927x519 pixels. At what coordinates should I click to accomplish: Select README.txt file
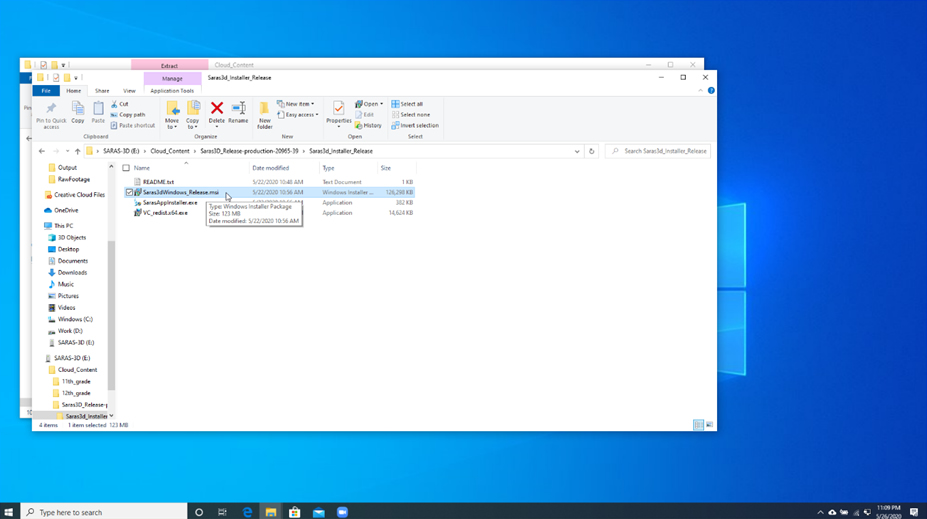(158, 182)
